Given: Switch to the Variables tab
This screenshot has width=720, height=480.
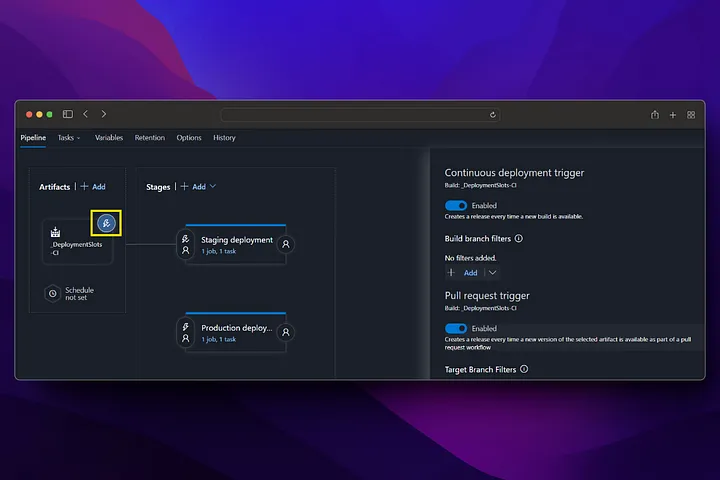Looking at the screenshot, I should pos(109,138).
